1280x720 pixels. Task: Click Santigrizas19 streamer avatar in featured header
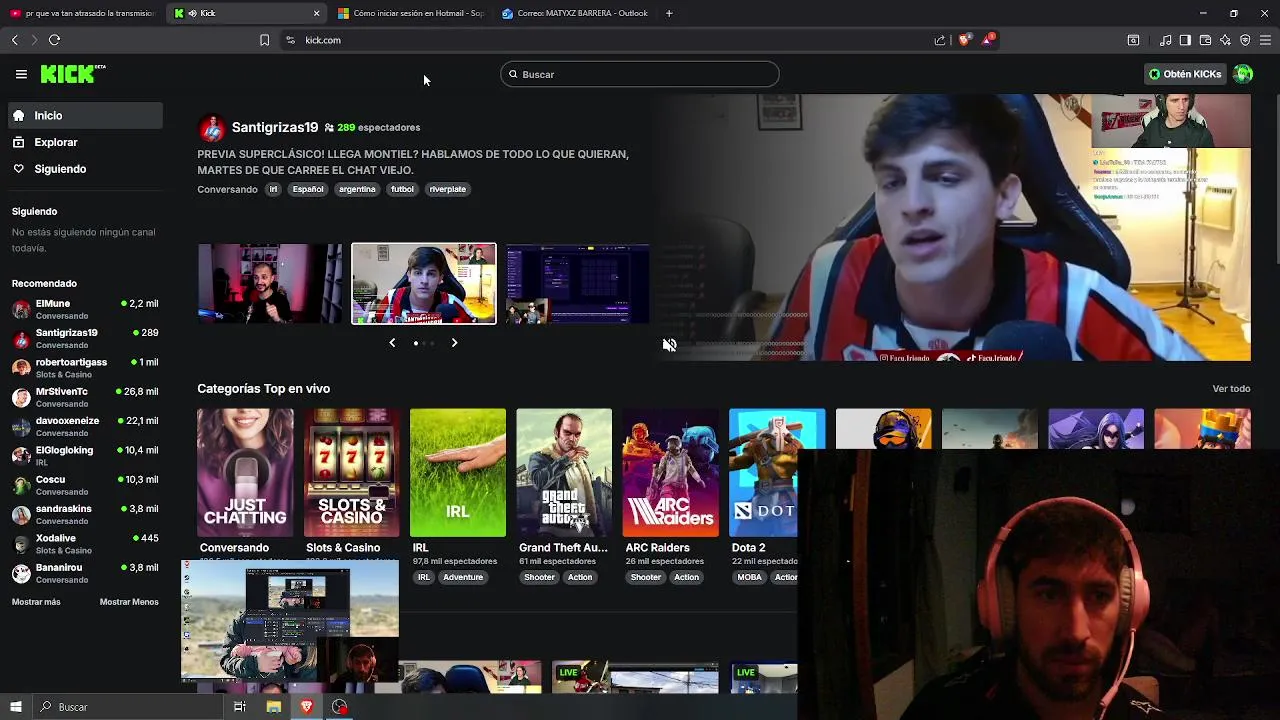pyautogui.click(x=211, y=128)
